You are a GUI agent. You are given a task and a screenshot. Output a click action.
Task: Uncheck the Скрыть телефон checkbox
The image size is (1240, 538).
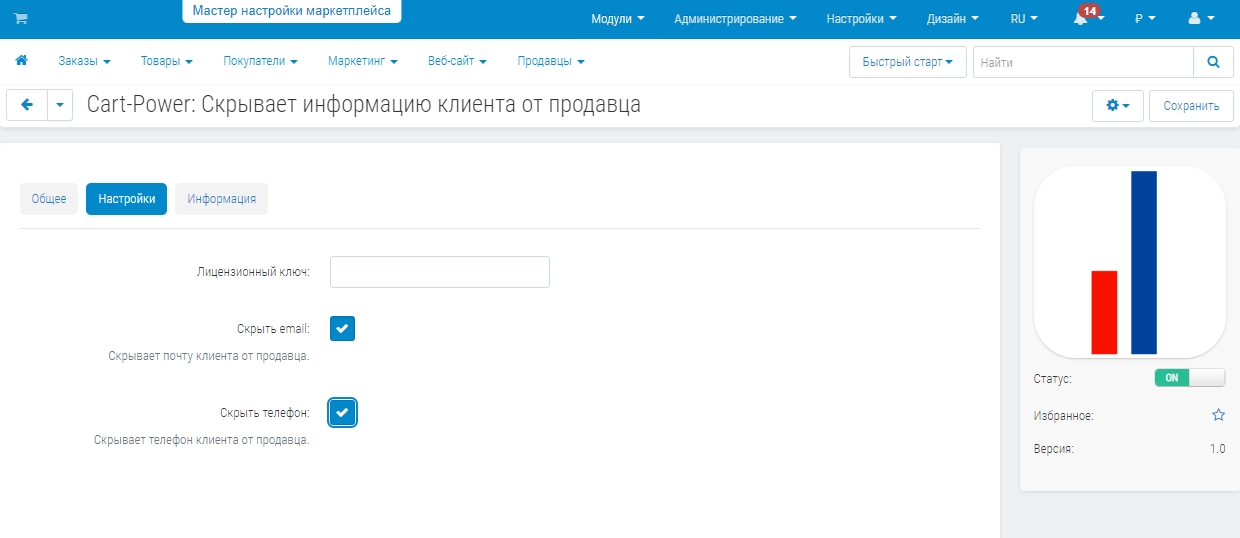point(342,412)
